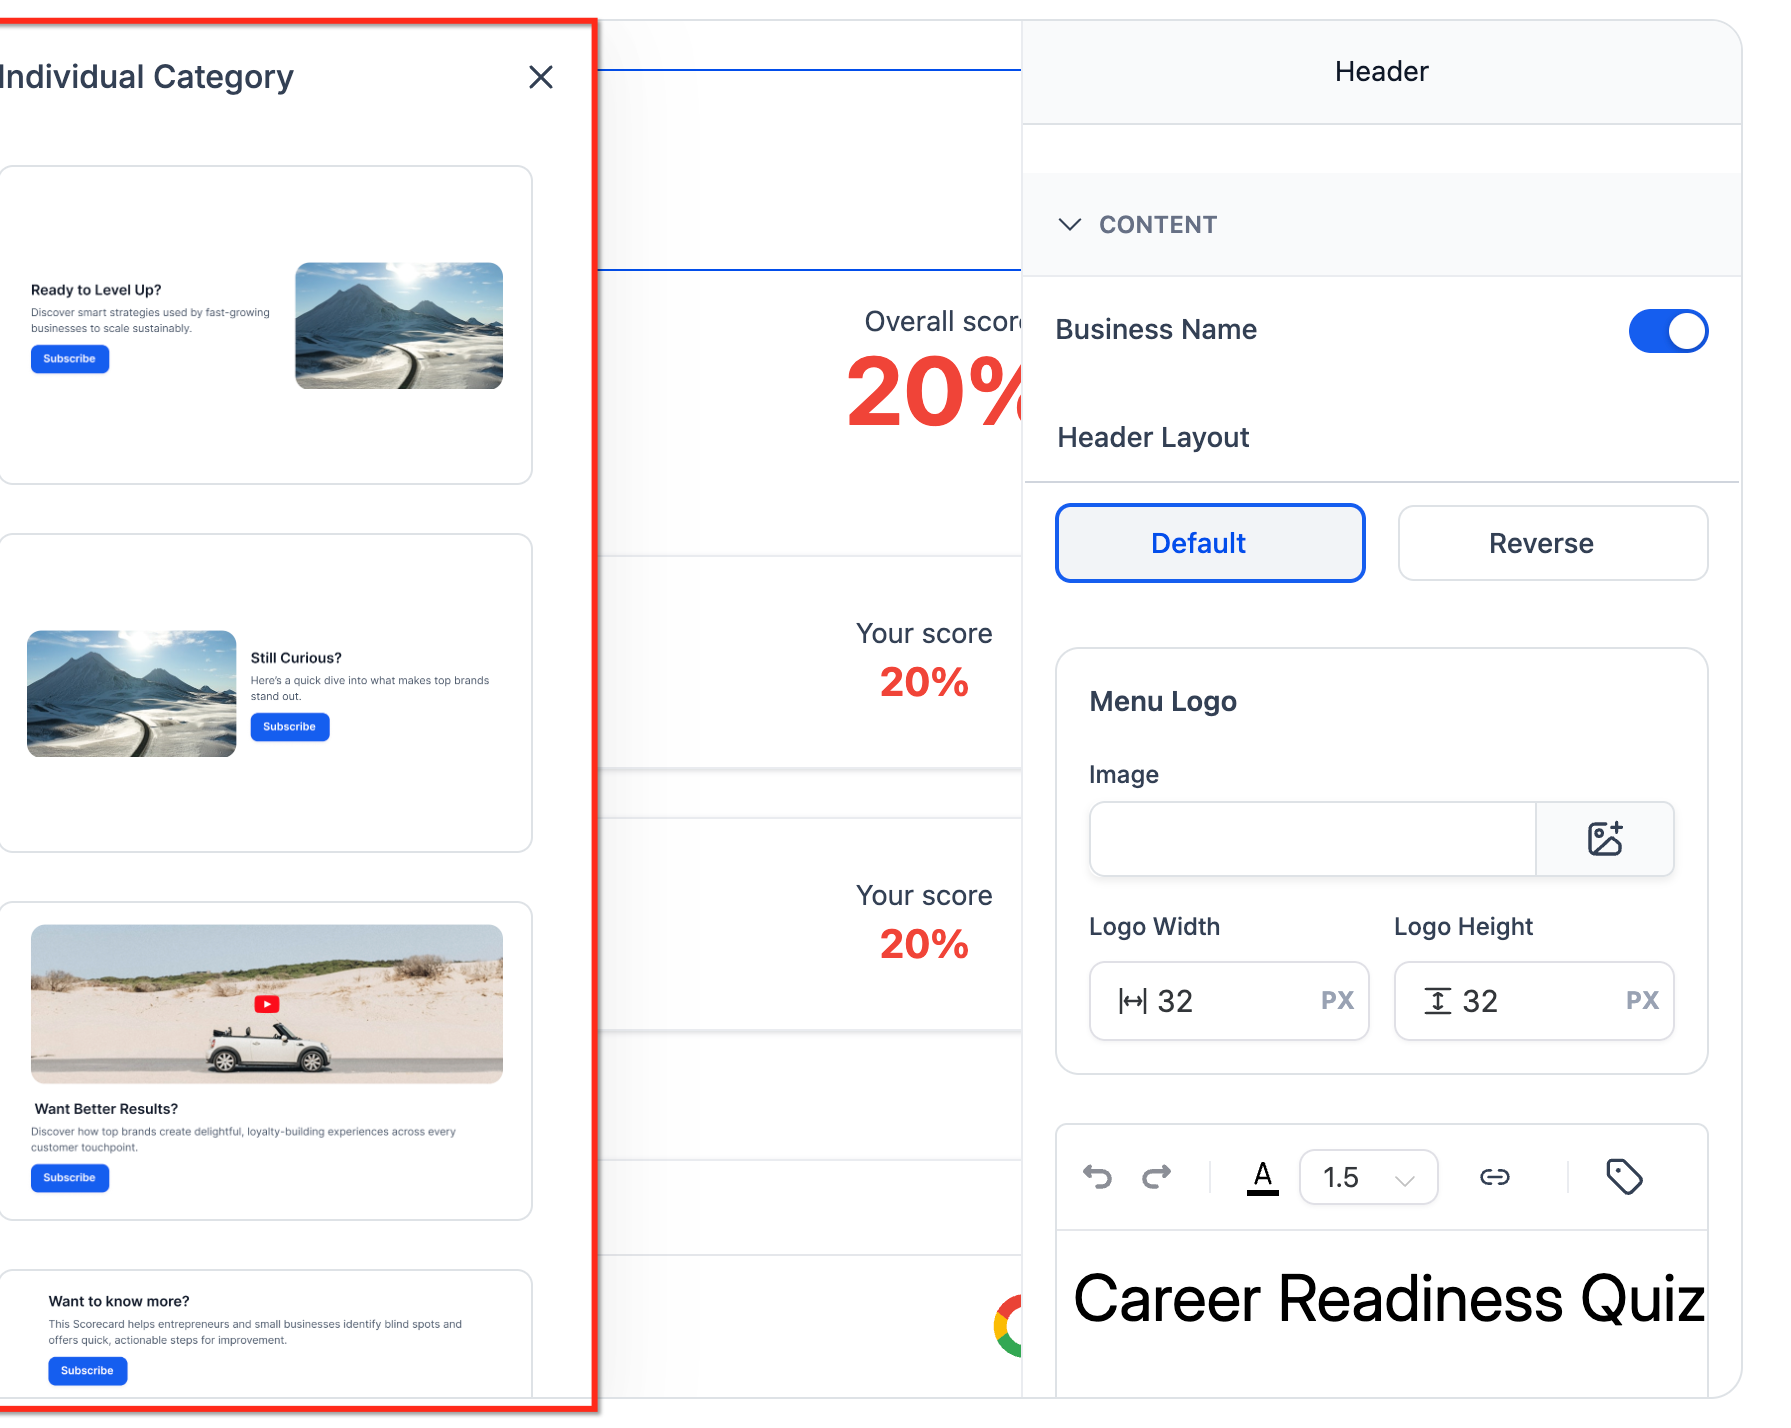Click Subscribe under Want to know more
Image resolution: width=1791 pixels, height=1428 pixels.
click(88, 1371)
